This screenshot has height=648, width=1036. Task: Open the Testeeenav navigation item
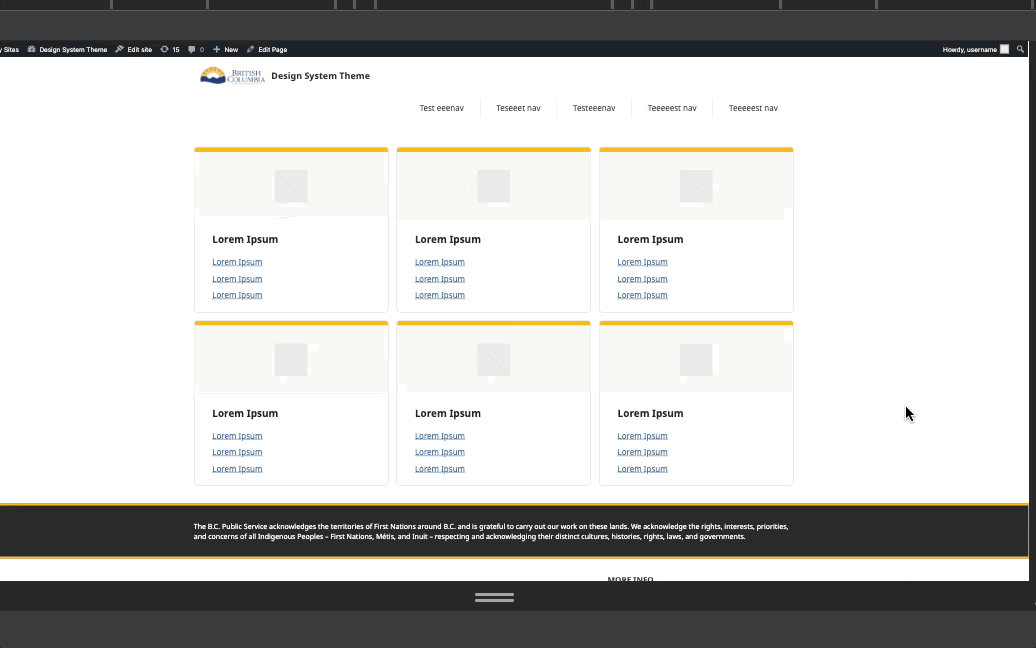tap(594, 108)
